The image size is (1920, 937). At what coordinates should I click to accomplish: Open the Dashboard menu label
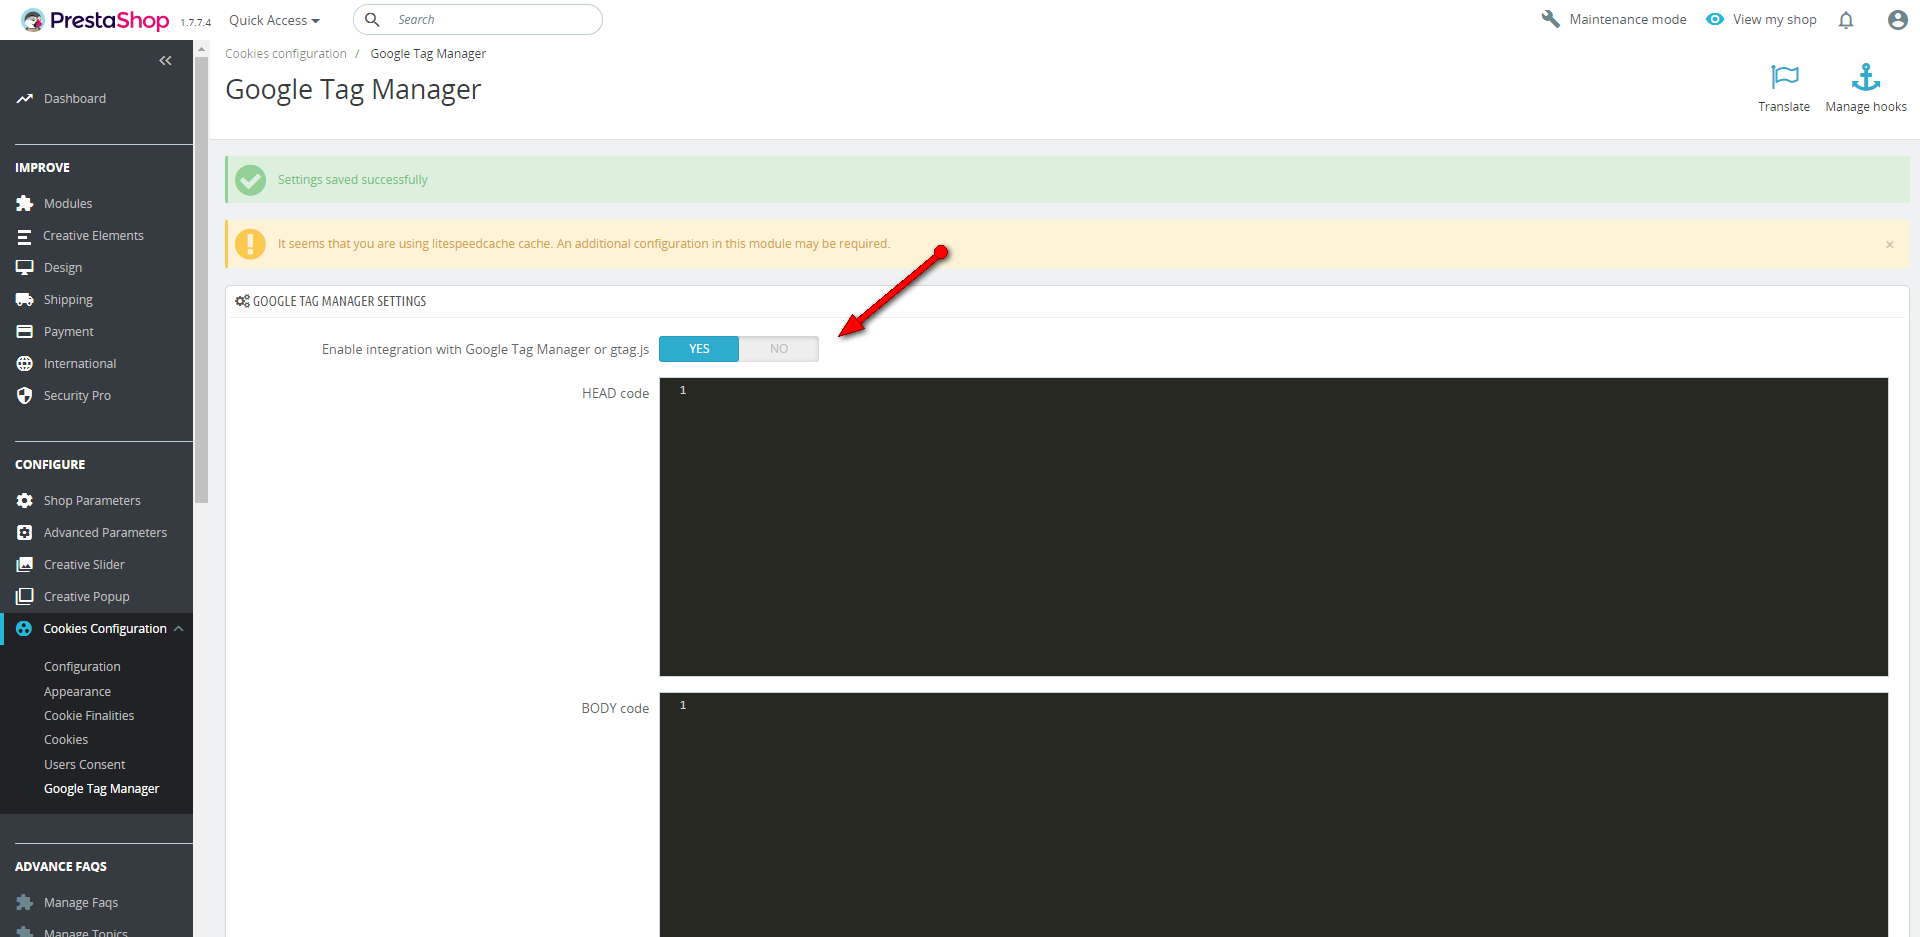coord(75,99)
